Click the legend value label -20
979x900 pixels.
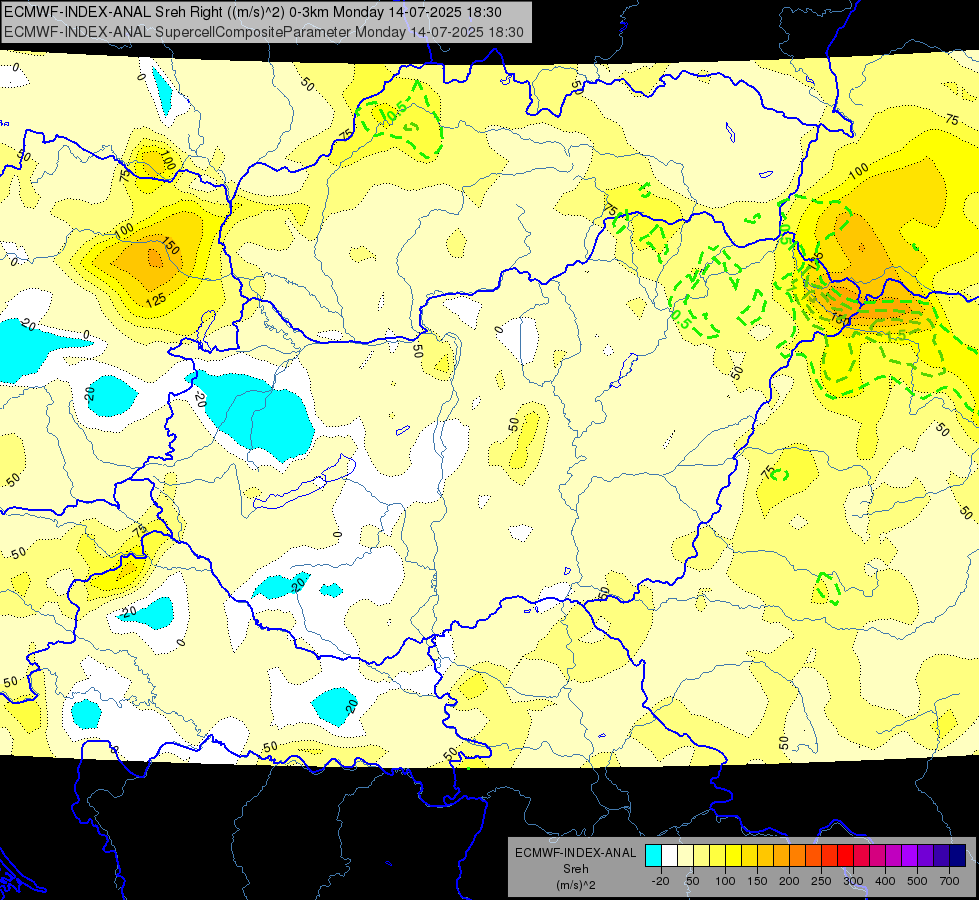[x=660, y=881]
